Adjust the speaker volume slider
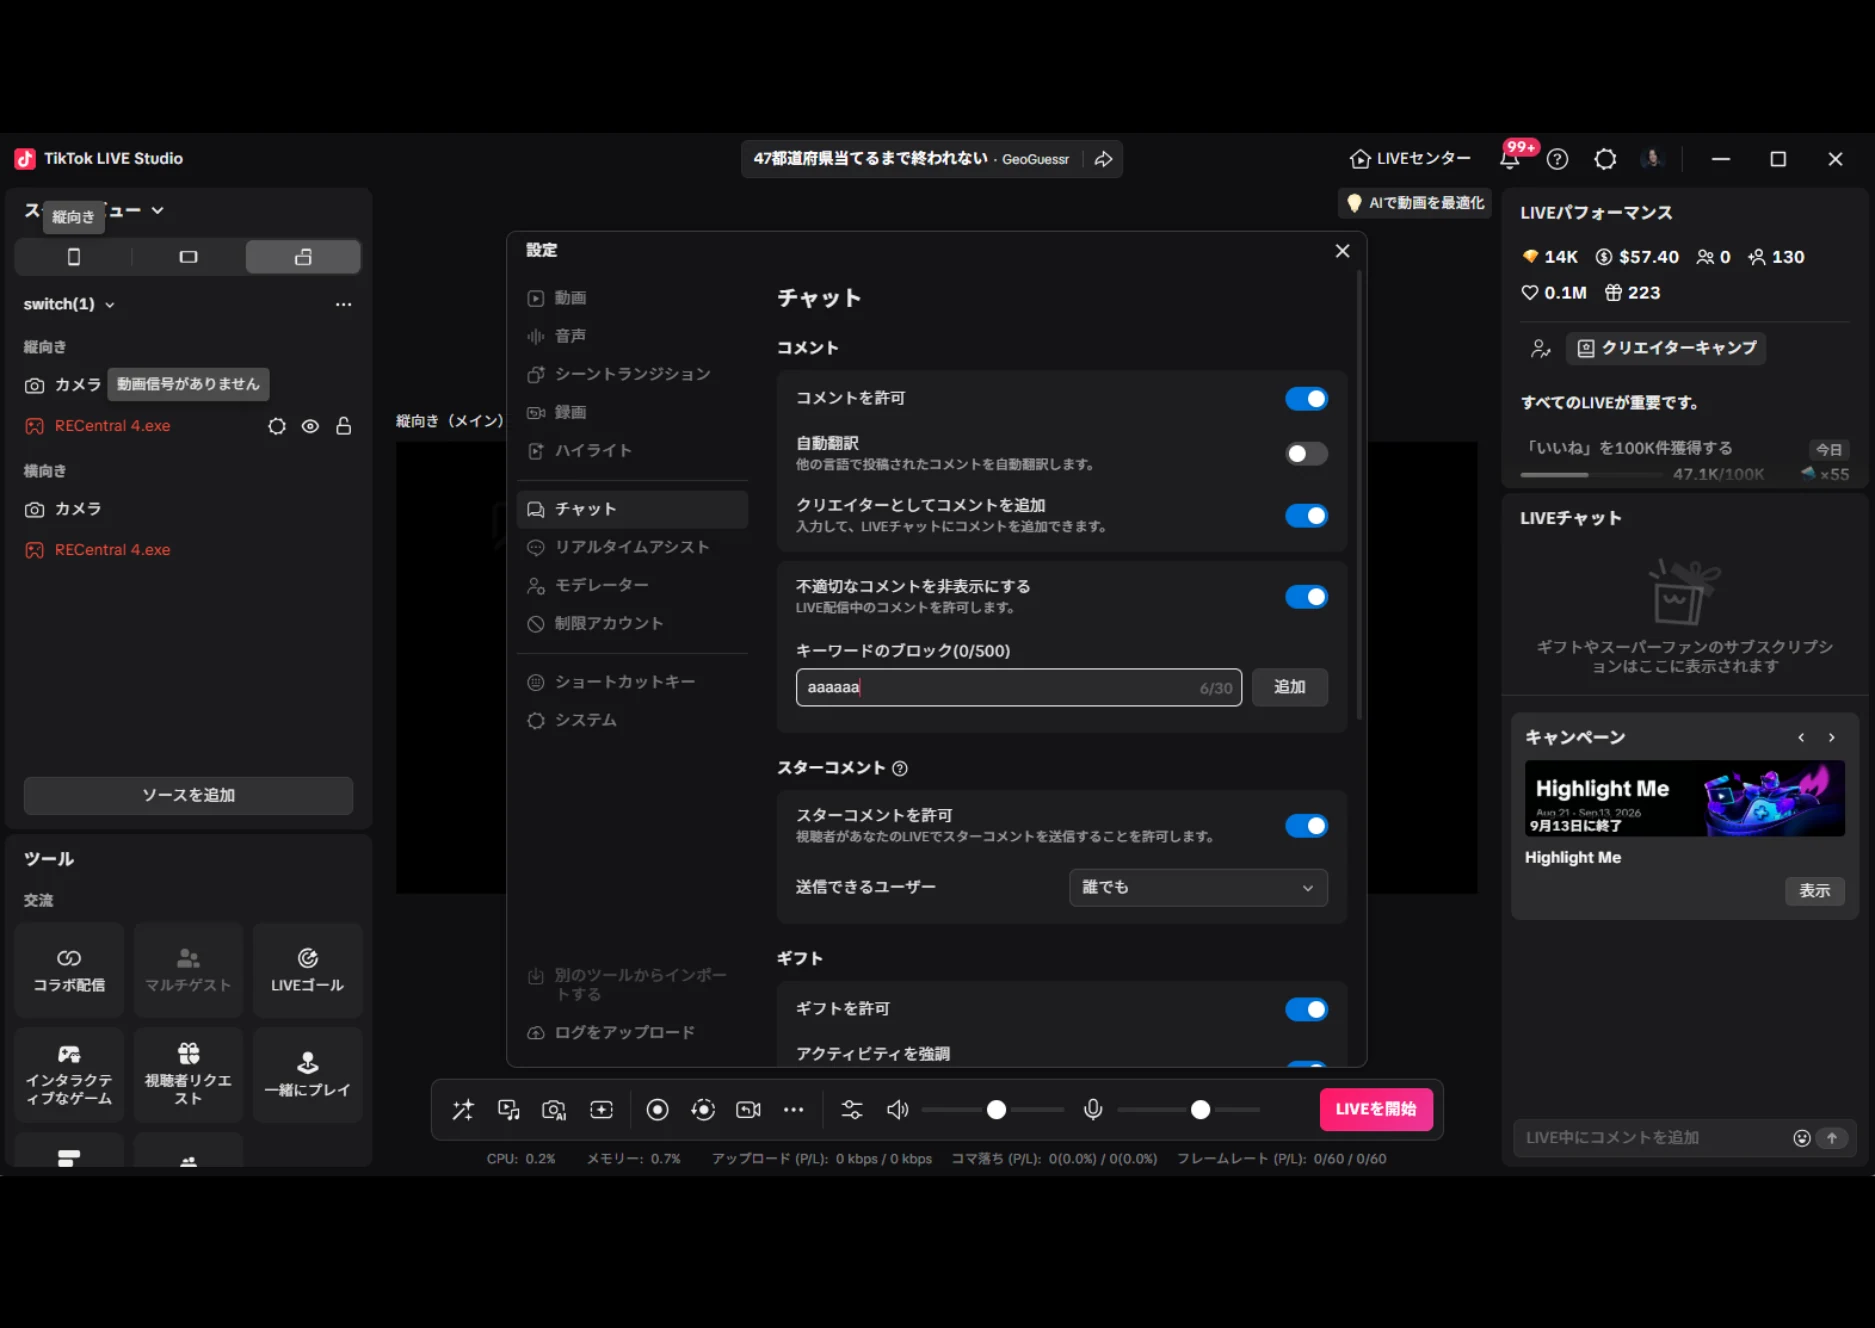 pyautogui.click(x=992, y=1110)
